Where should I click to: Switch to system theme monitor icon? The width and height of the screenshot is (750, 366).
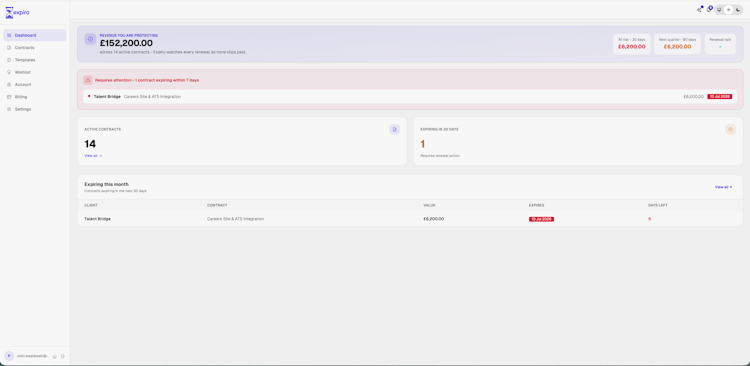[719, 10]
